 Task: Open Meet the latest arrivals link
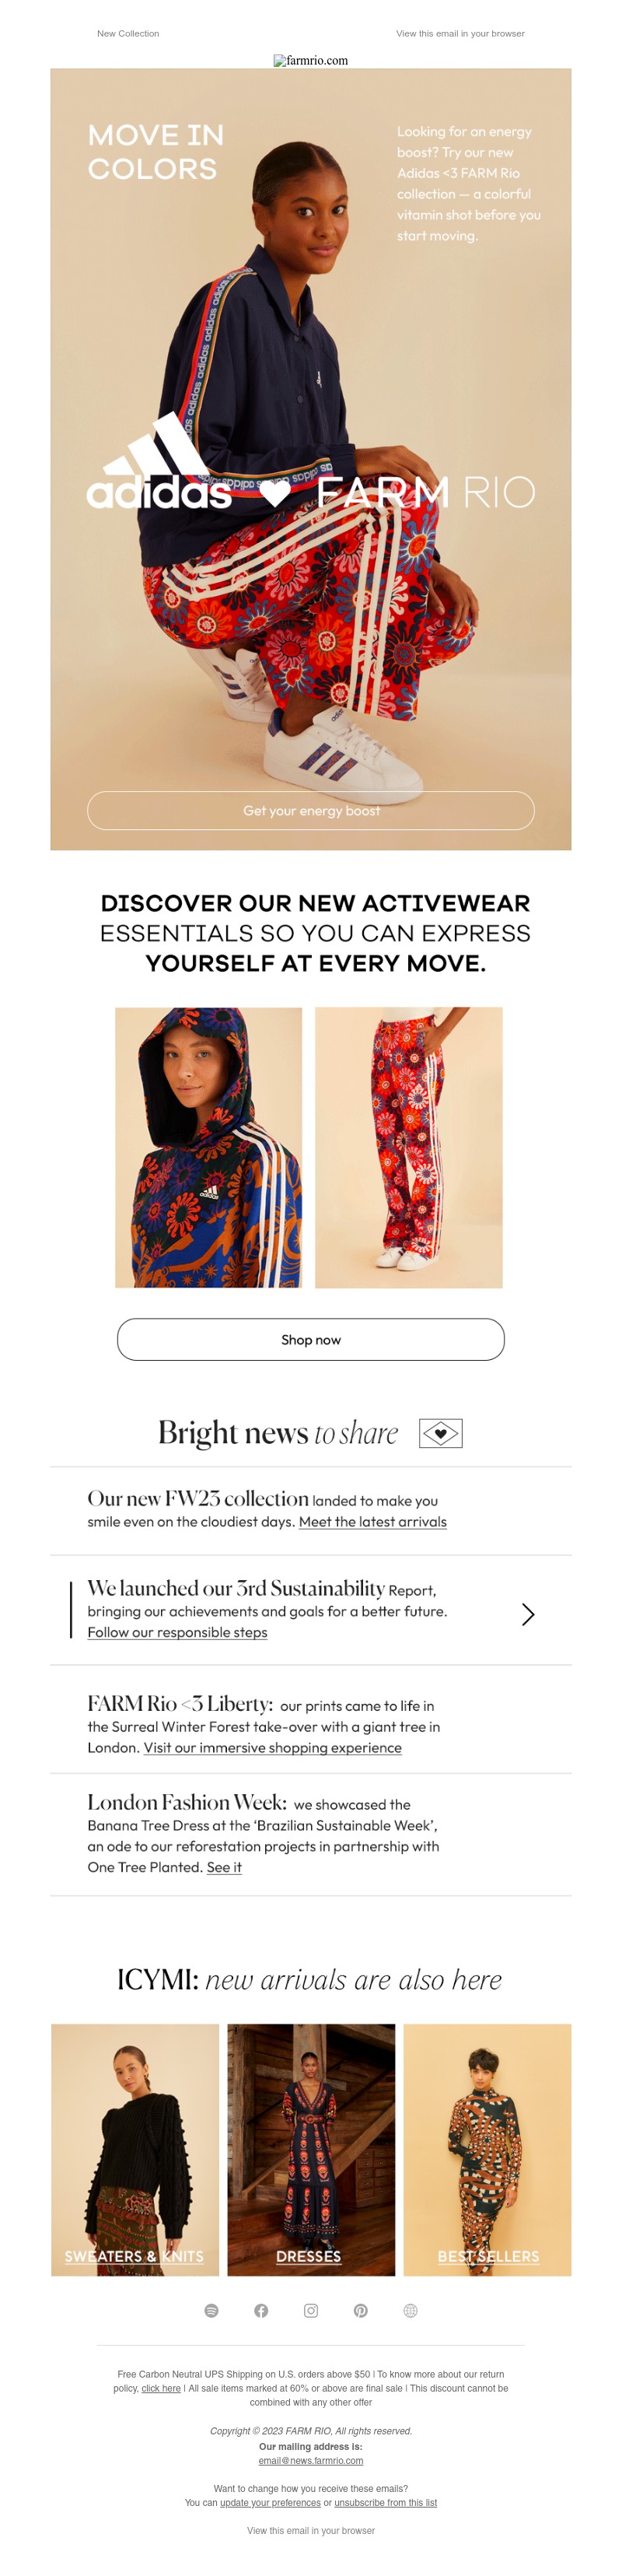coord(373,1521)
